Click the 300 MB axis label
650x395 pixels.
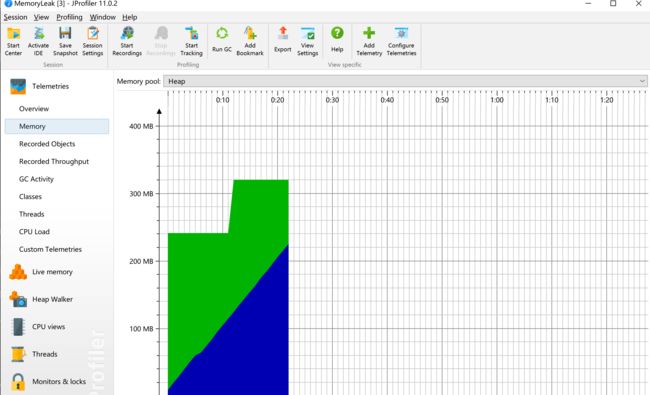pos(141,194)
